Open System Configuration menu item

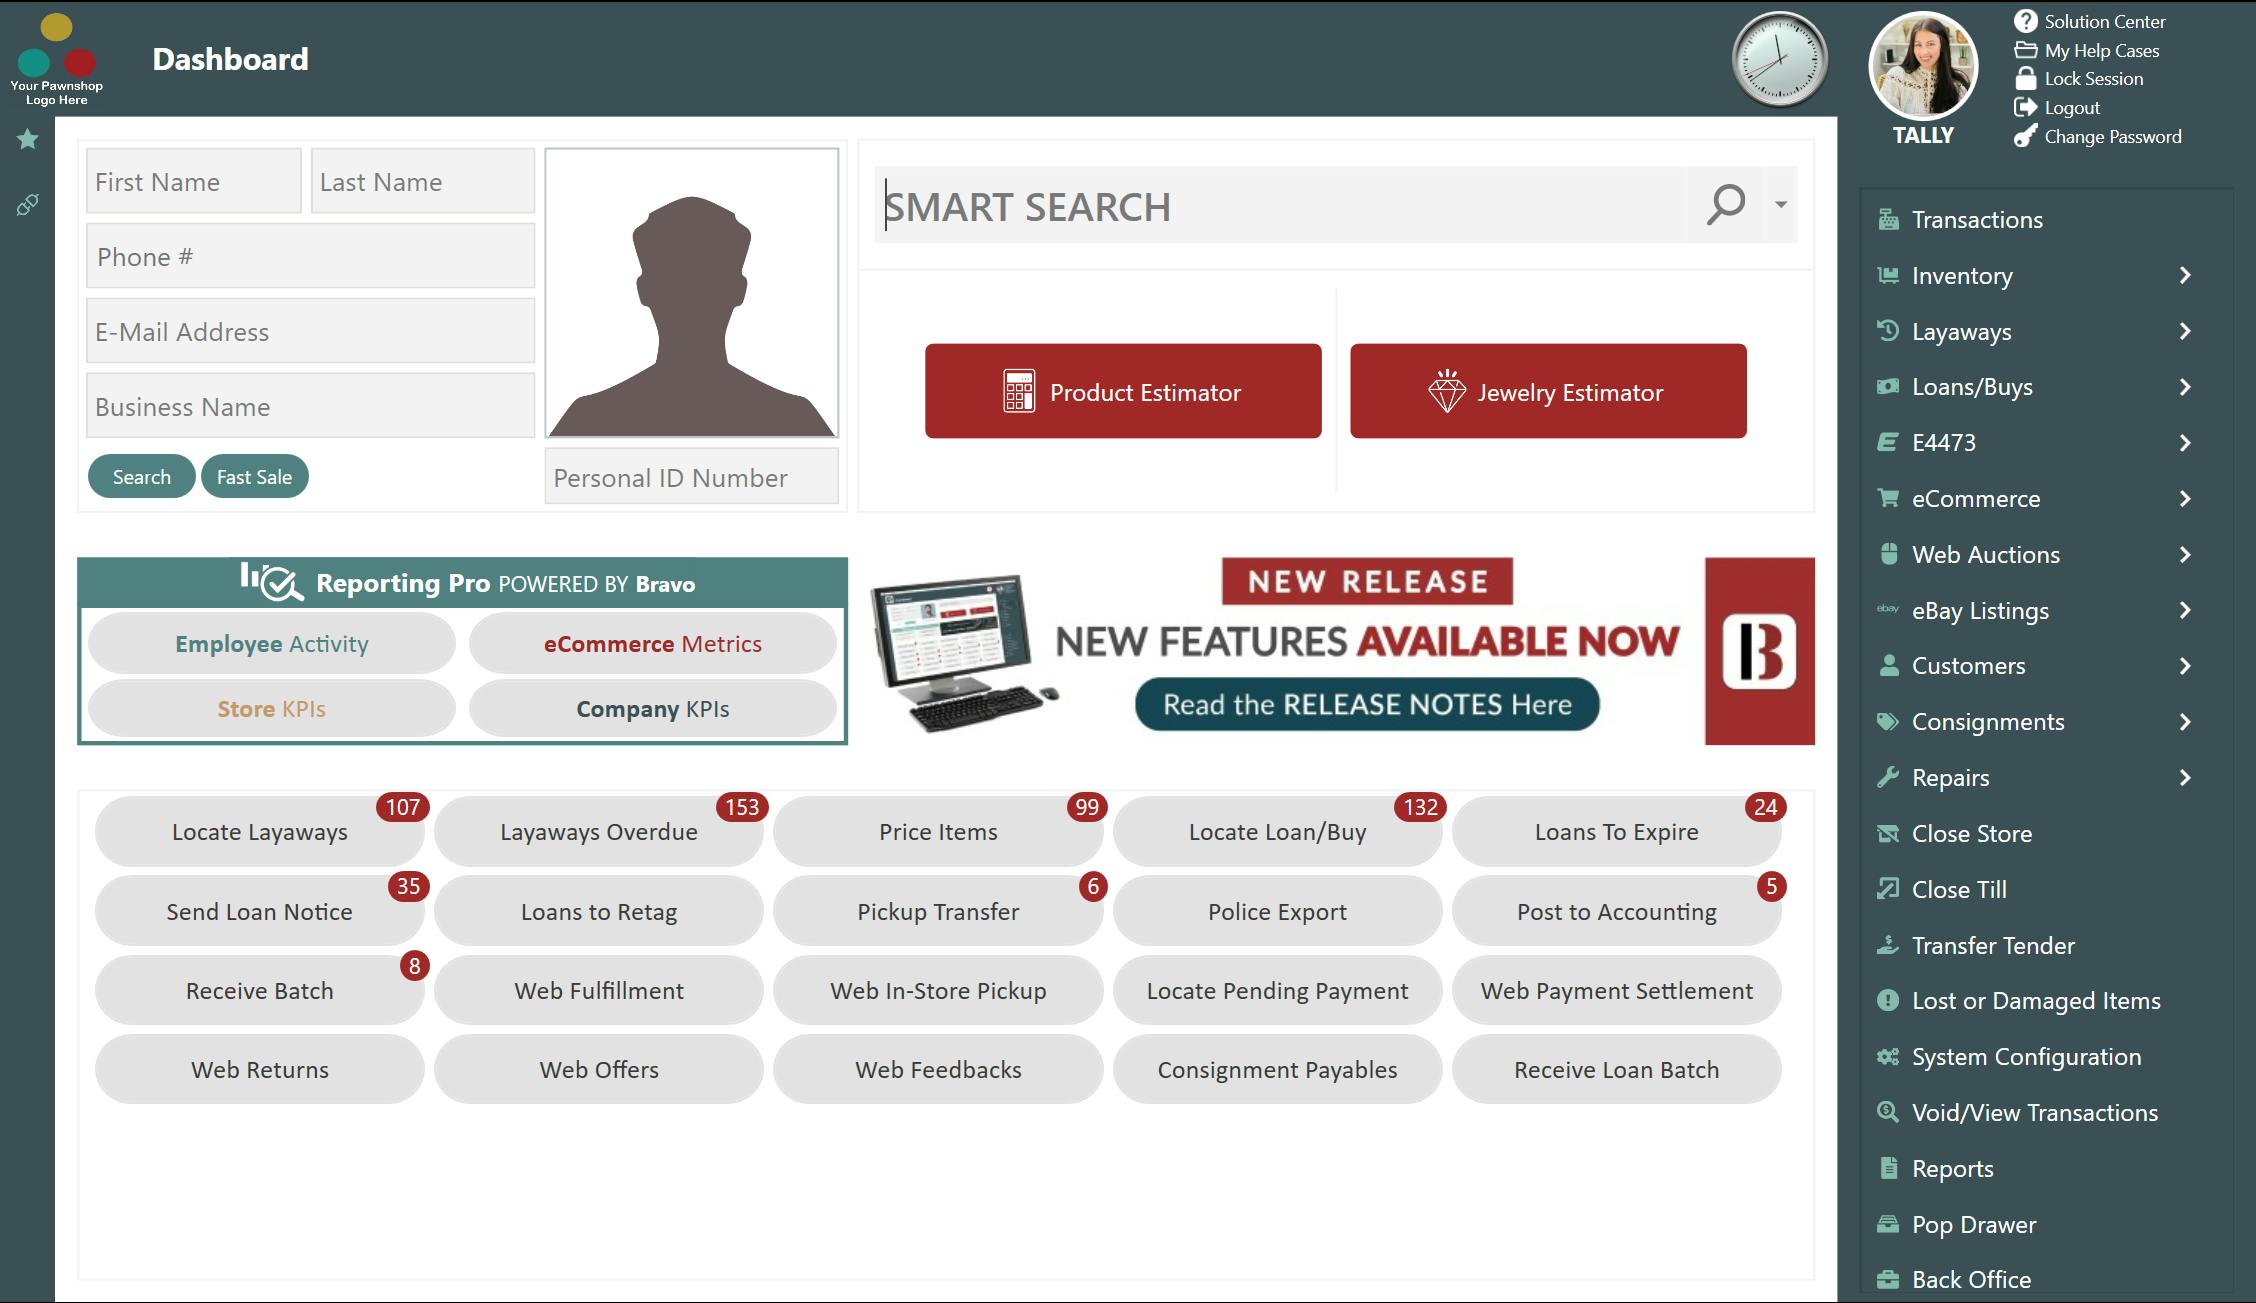coord(2025,1057)
